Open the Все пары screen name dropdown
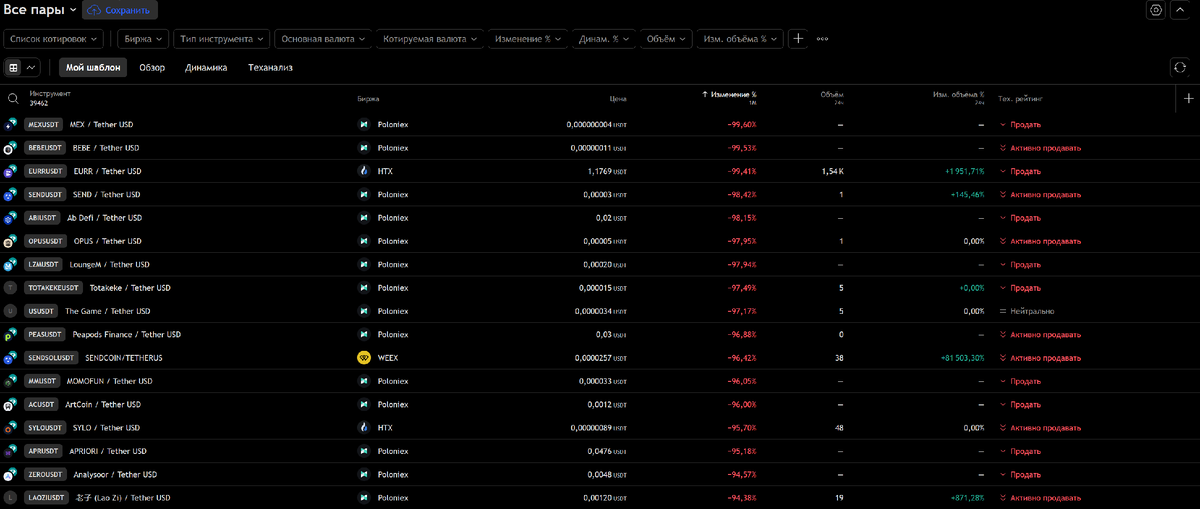This screenshot has height=509, width=1200. pyautogui.click(x=40, y=10)
